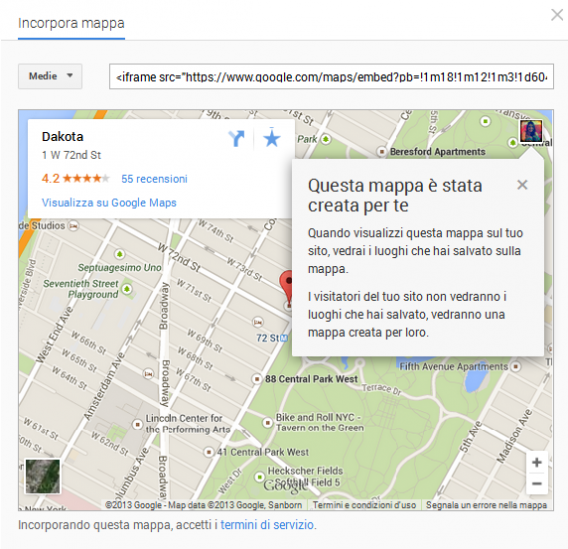Image resolution: width=568 pixels, height=549 pixels.
Task: Open the Medie size dropdown
Action: tap(50, 76)
